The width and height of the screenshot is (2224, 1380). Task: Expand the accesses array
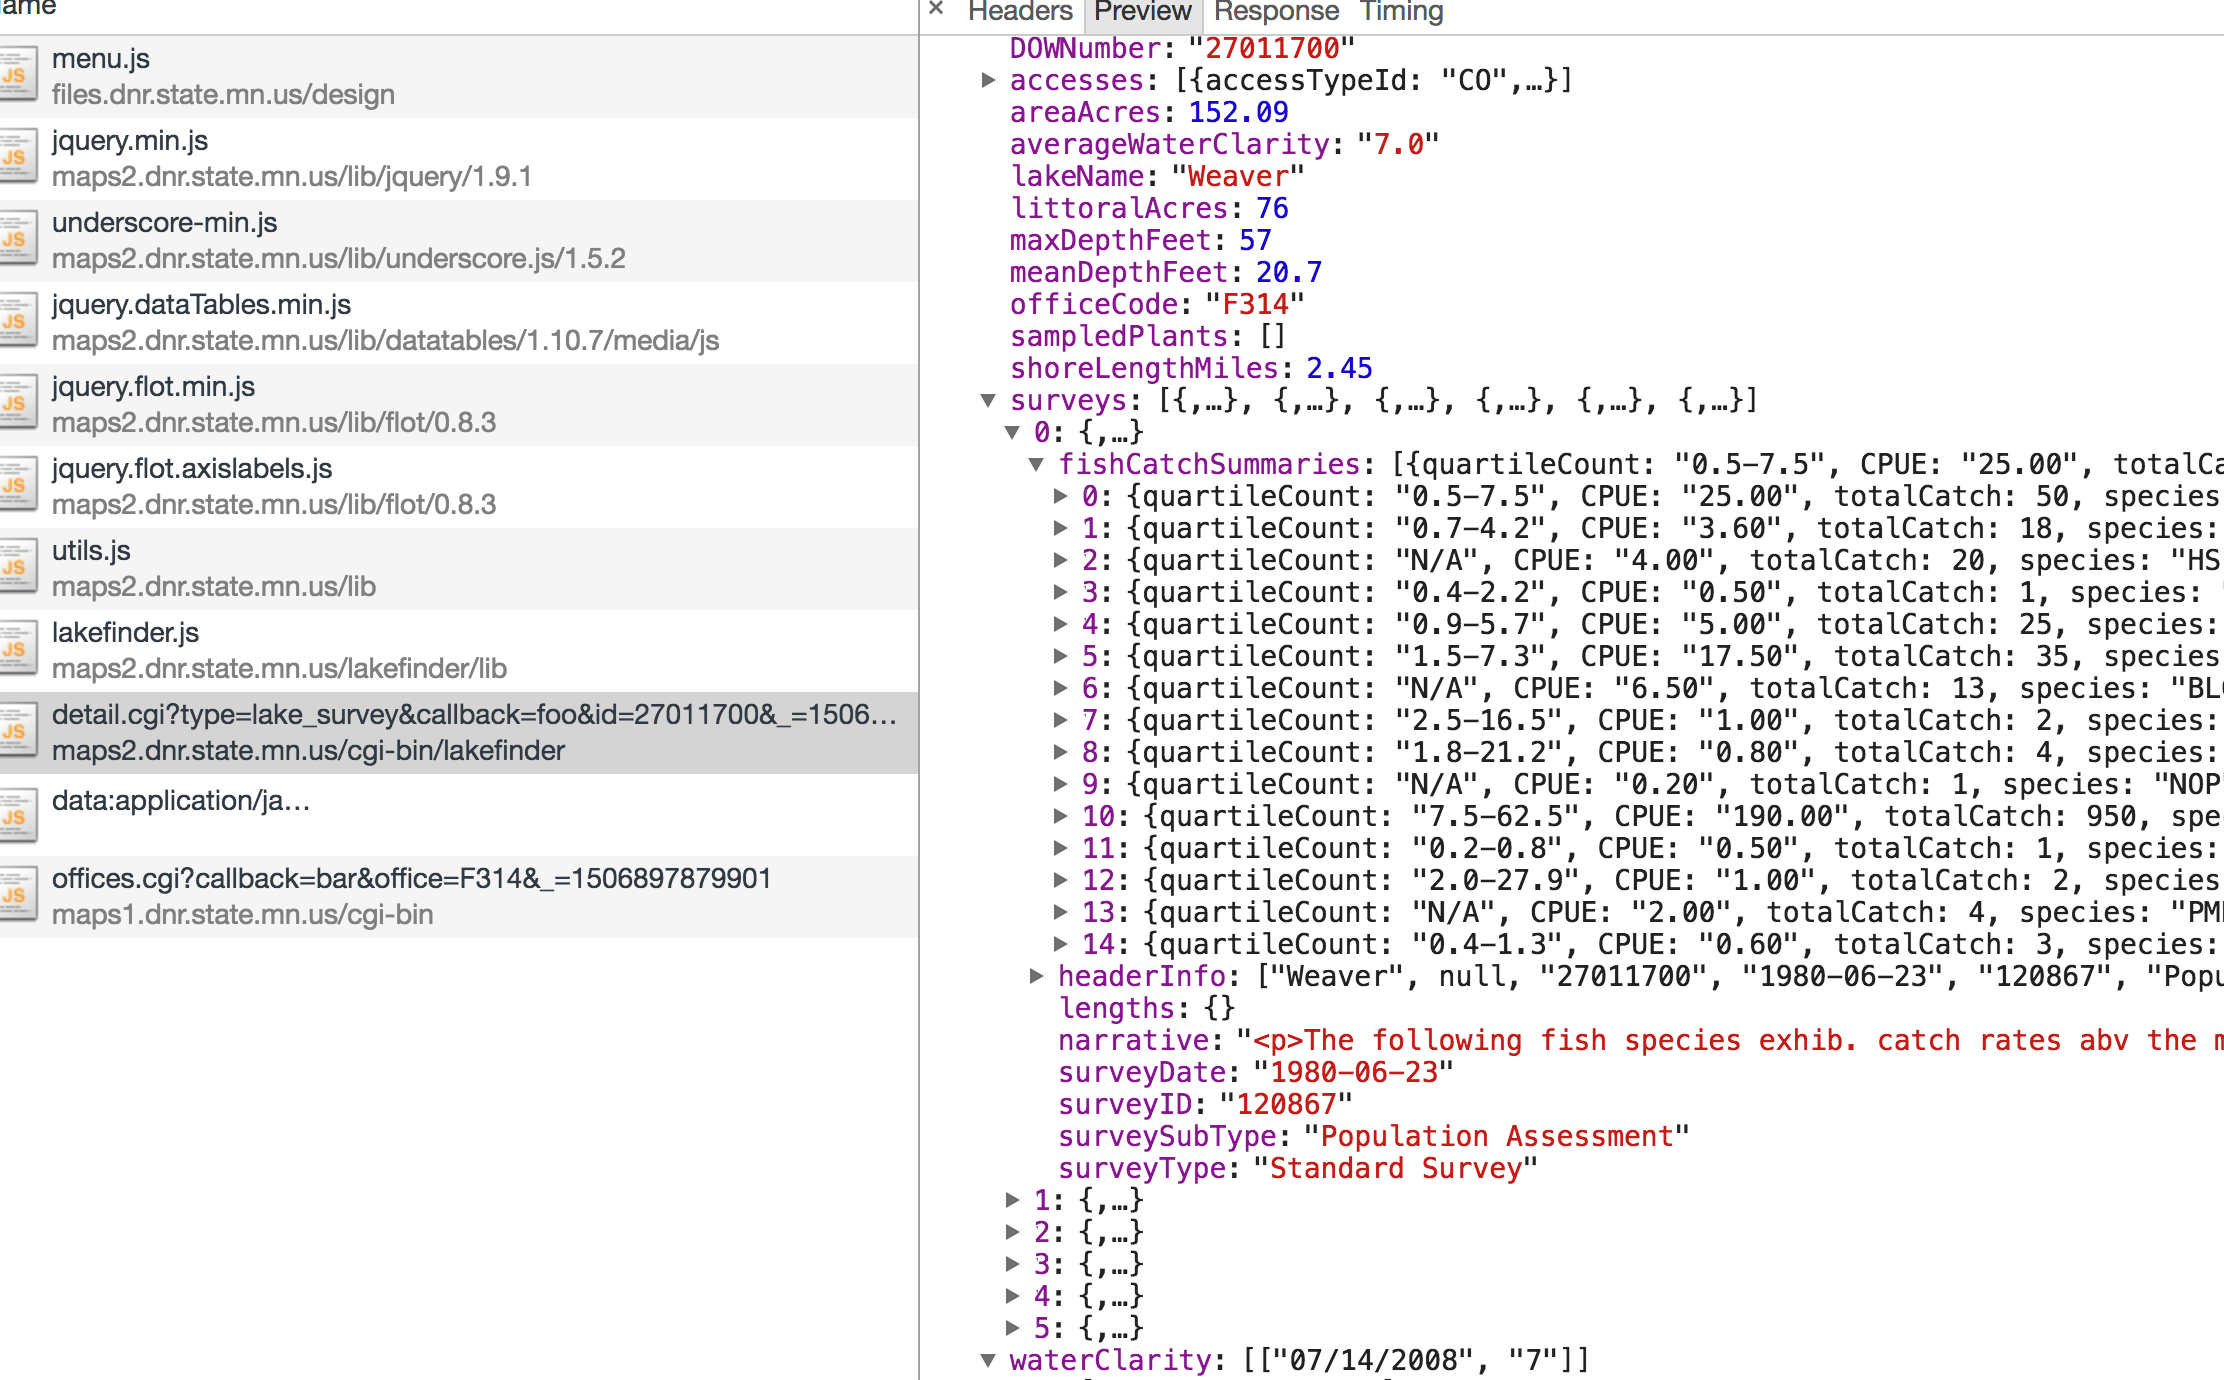(x=988, y=80)
